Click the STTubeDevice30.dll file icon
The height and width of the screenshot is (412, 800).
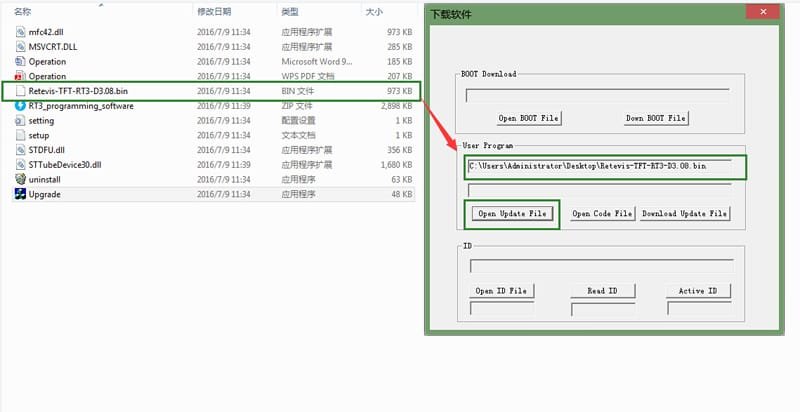pyautogui.click(x=20, y=165)
